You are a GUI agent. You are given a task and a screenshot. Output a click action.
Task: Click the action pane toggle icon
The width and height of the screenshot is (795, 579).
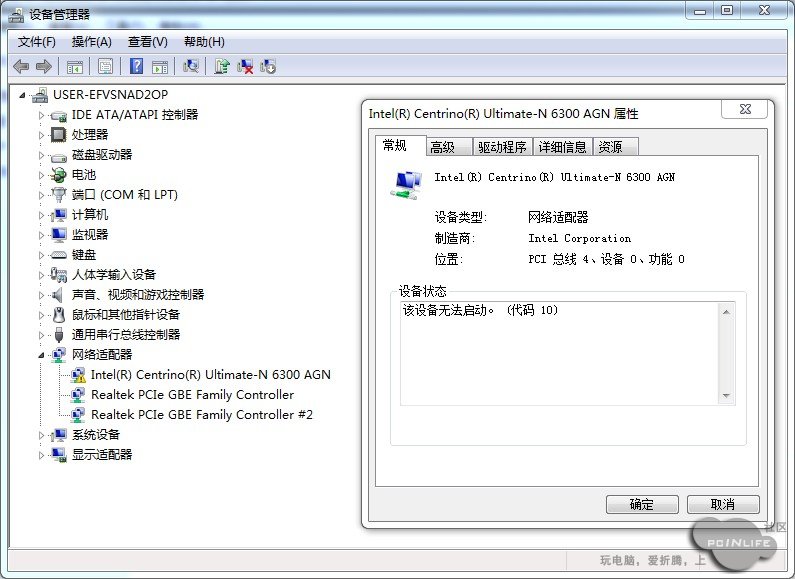click(x=160, y=66)
